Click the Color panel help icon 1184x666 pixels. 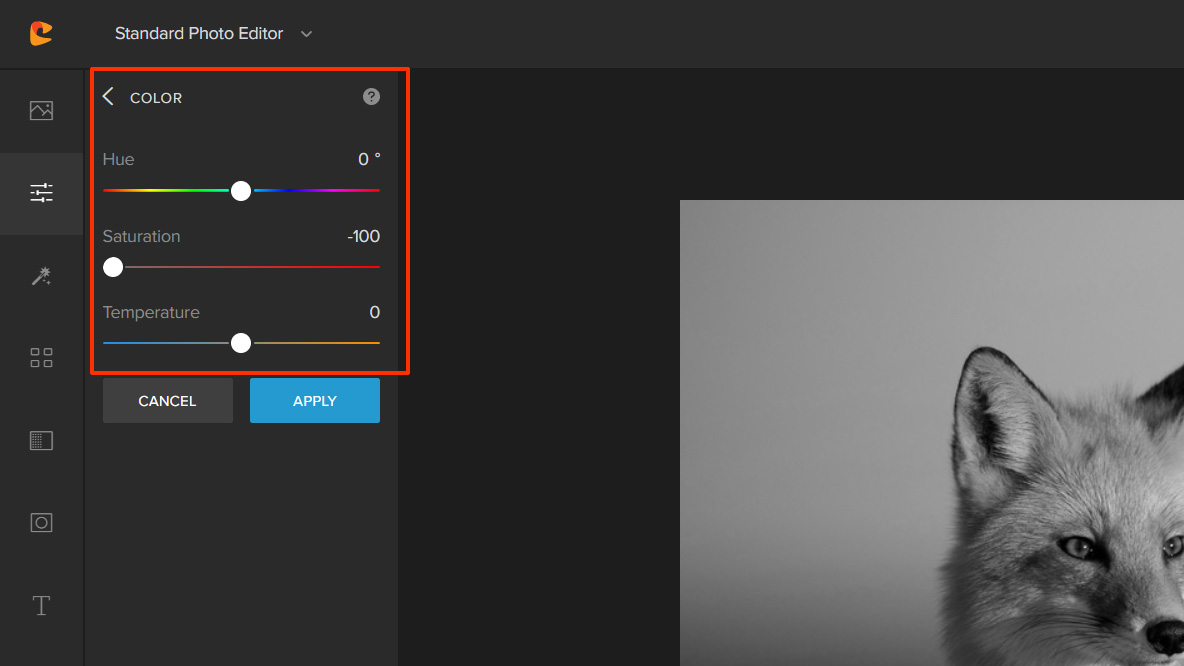coord(371,97)
